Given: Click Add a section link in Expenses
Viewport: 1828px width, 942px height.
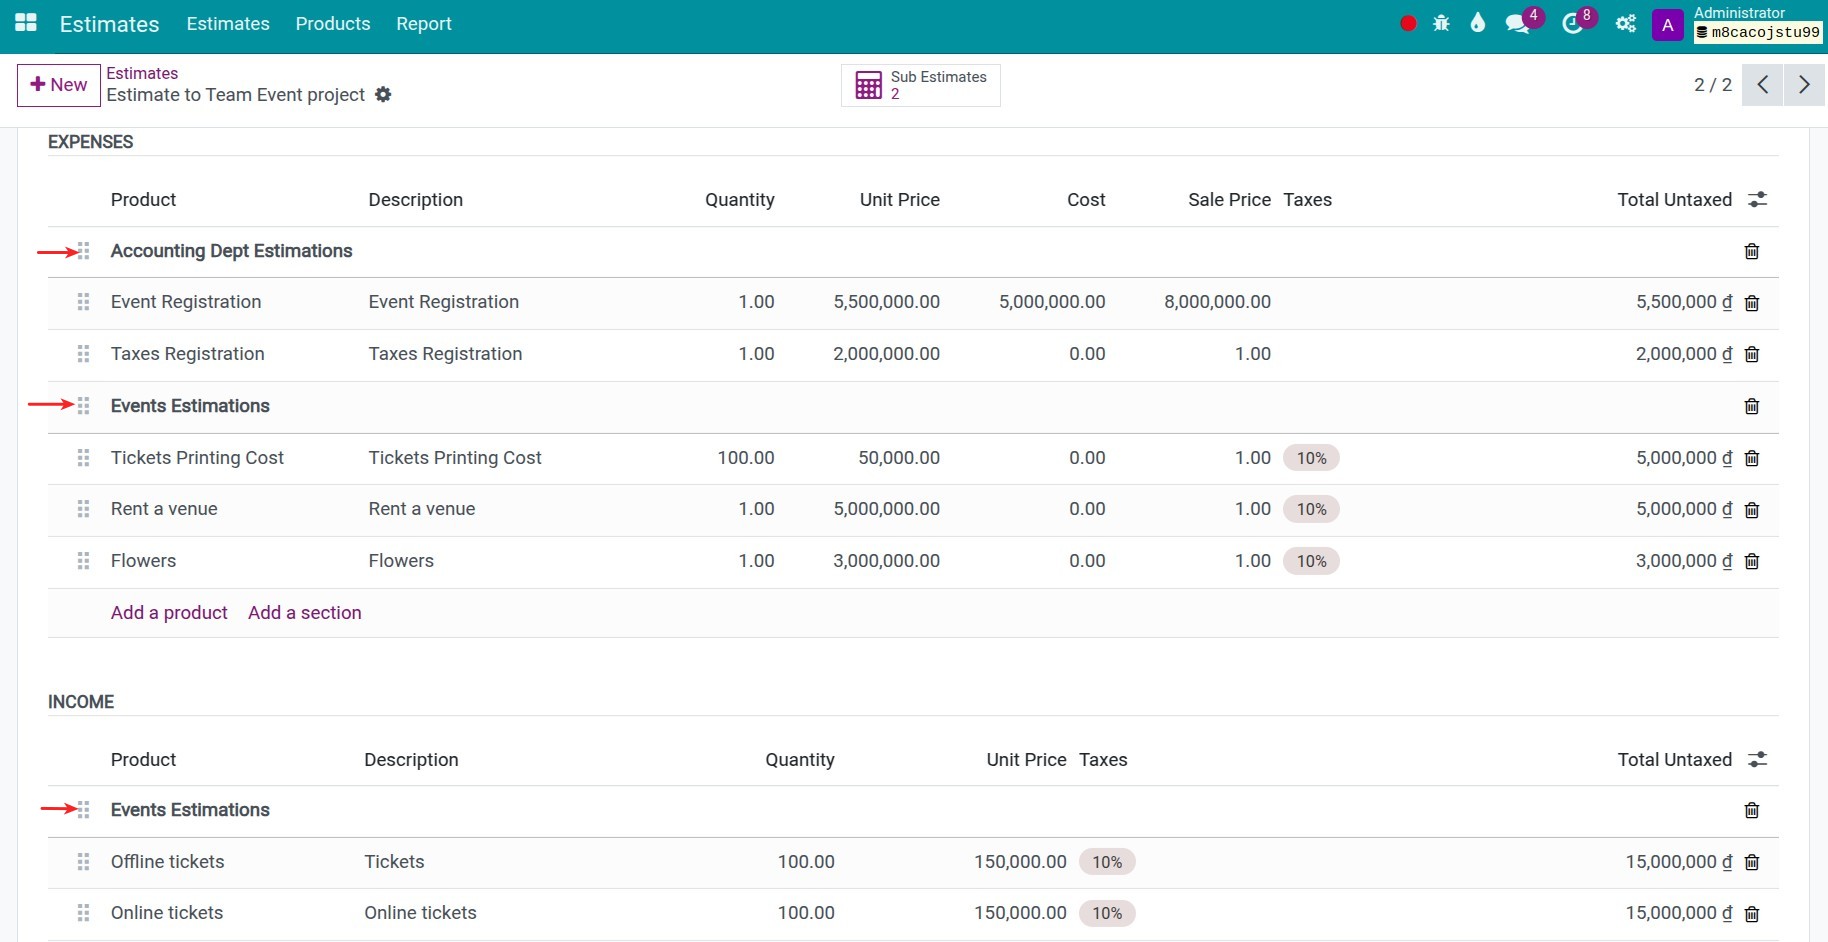Looking at the screenshot, I should [x=305, y=613].
